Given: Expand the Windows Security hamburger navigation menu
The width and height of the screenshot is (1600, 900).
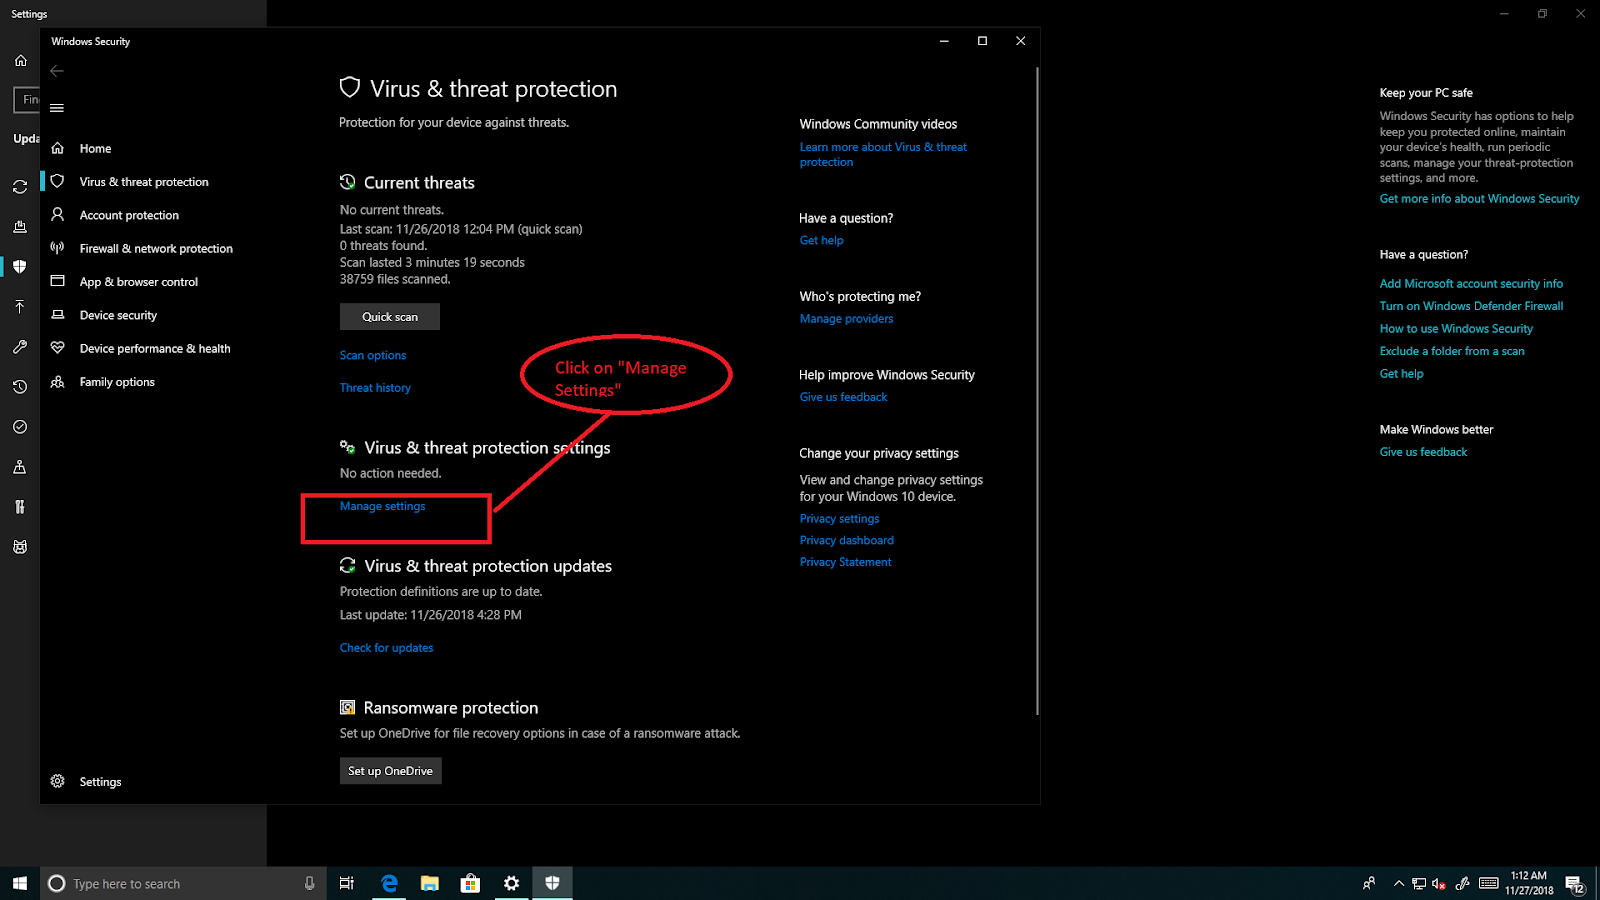Looking at the screenshot, I should [x=56, y=107].
